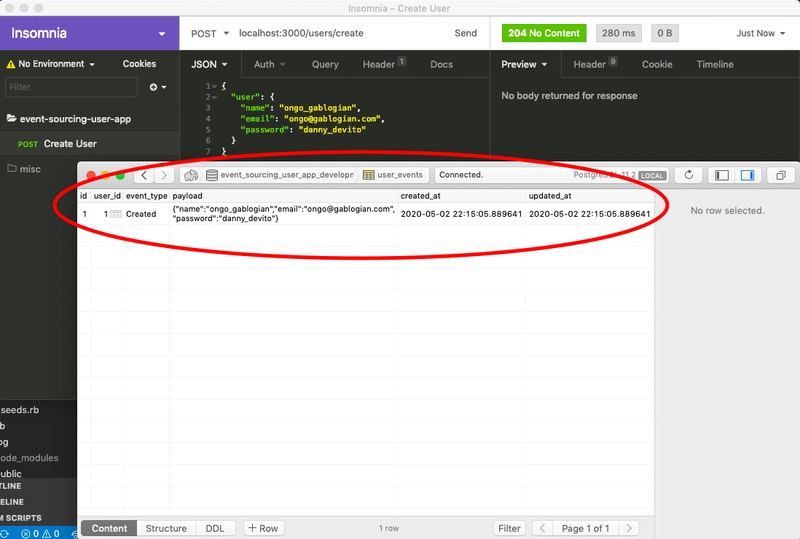Open the Just Now response history dropdown

[x=760, y=33]
